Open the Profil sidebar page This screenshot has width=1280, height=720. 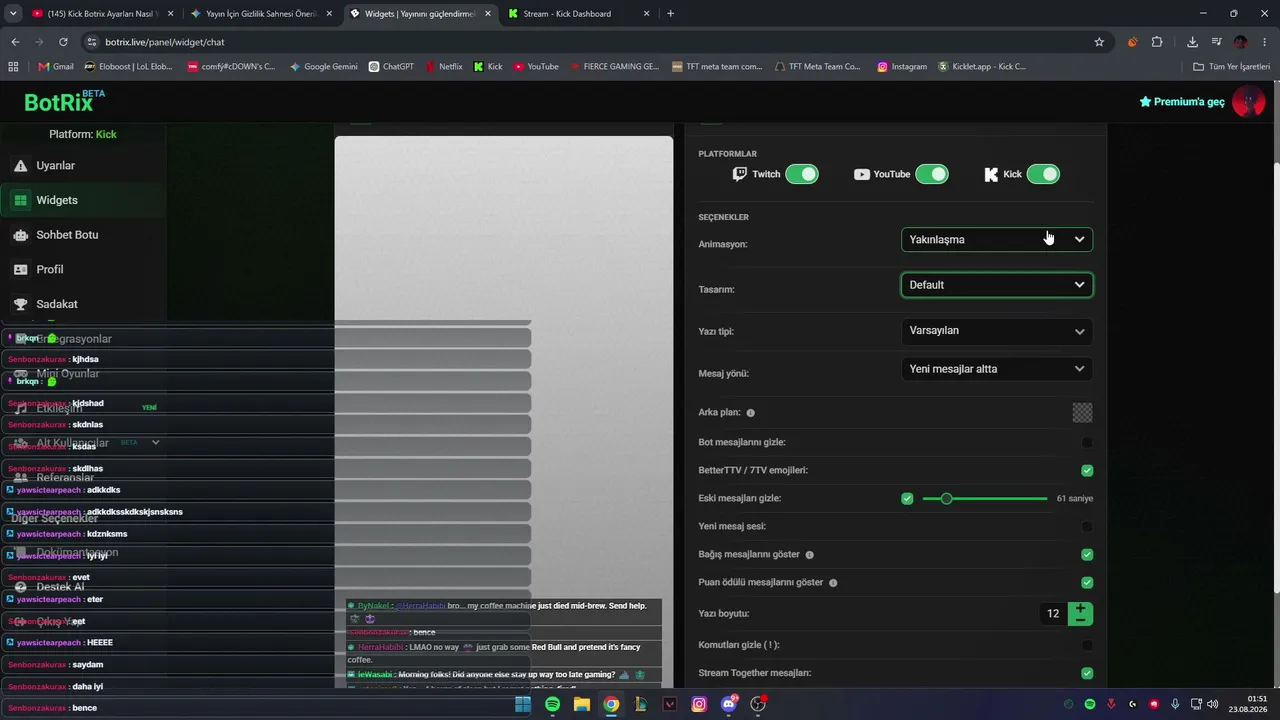(83, 270)
